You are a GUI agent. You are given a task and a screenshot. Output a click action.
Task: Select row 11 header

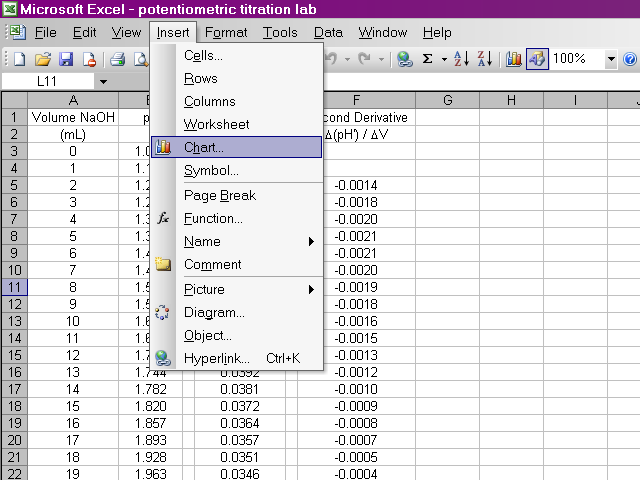[15, 287]
